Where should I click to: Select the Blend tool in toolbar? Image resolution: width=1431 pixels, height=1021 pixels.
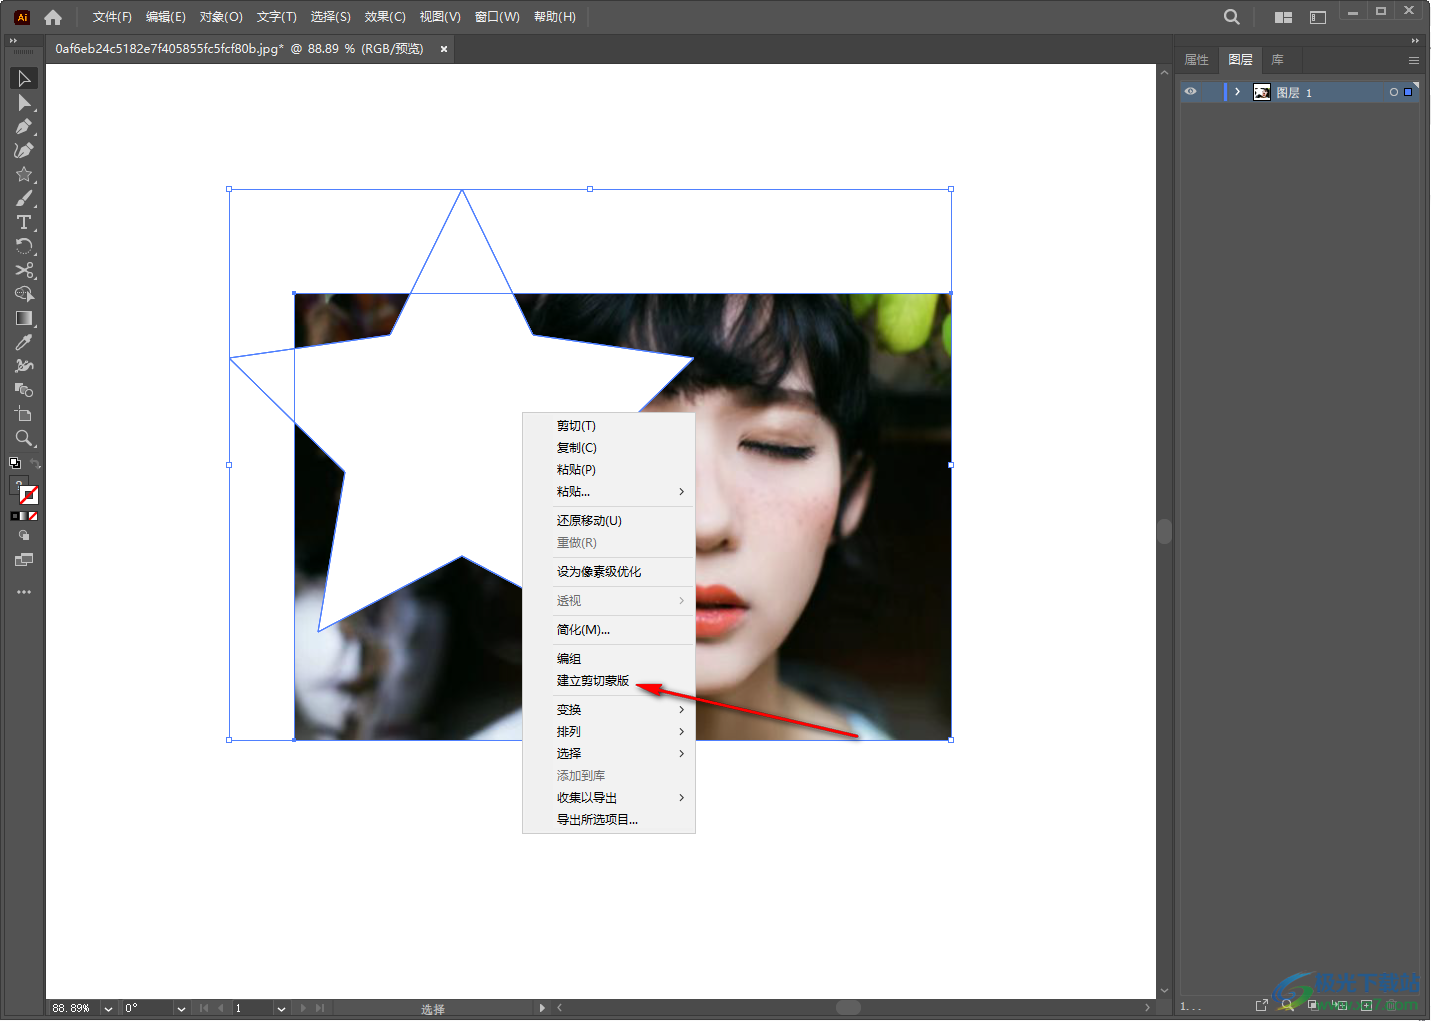[24, 390]
